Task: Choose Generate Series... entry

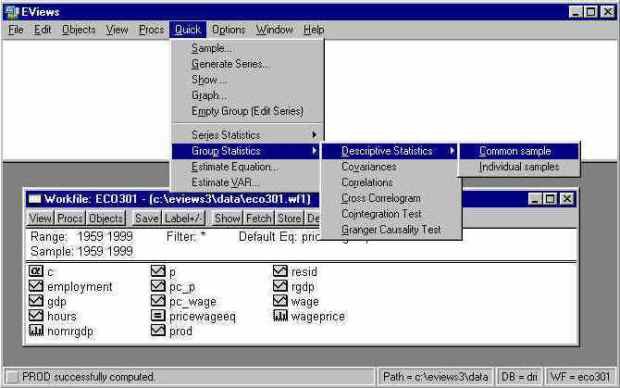Action: [248, 64]
